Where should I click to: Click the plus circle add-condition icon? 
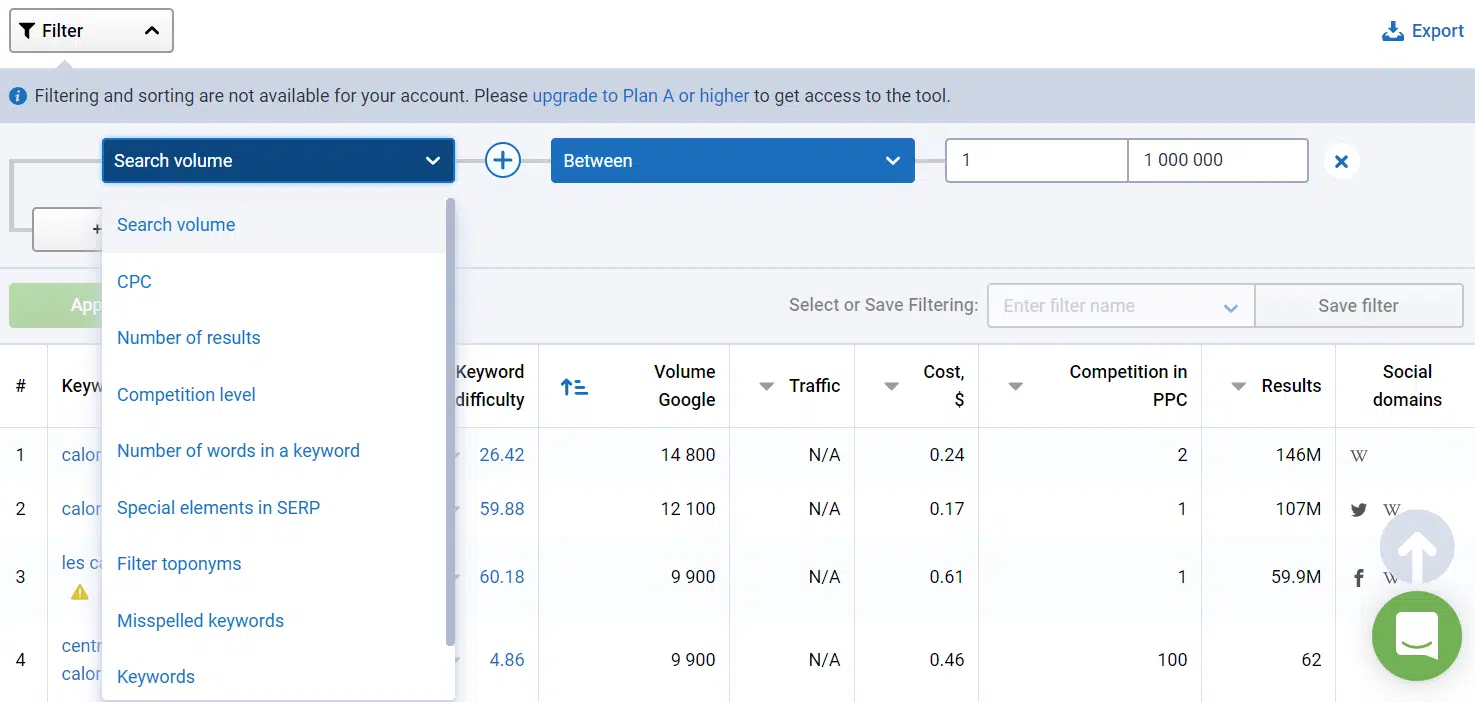click(x=503, y=160)
